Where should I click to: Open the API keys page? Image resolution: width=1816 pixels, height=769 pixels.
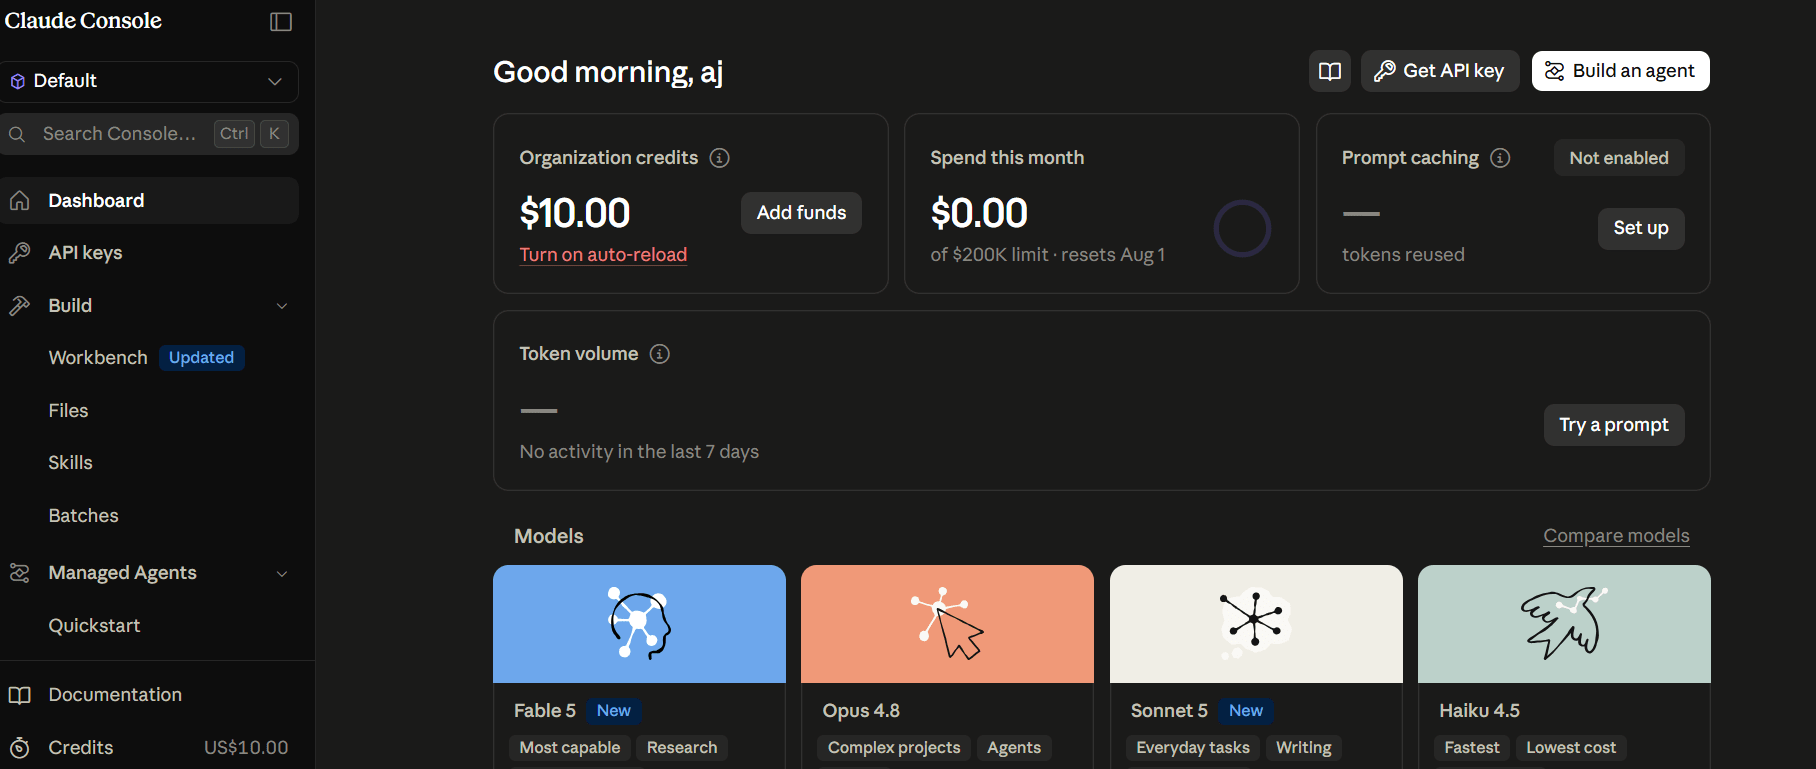149,253
